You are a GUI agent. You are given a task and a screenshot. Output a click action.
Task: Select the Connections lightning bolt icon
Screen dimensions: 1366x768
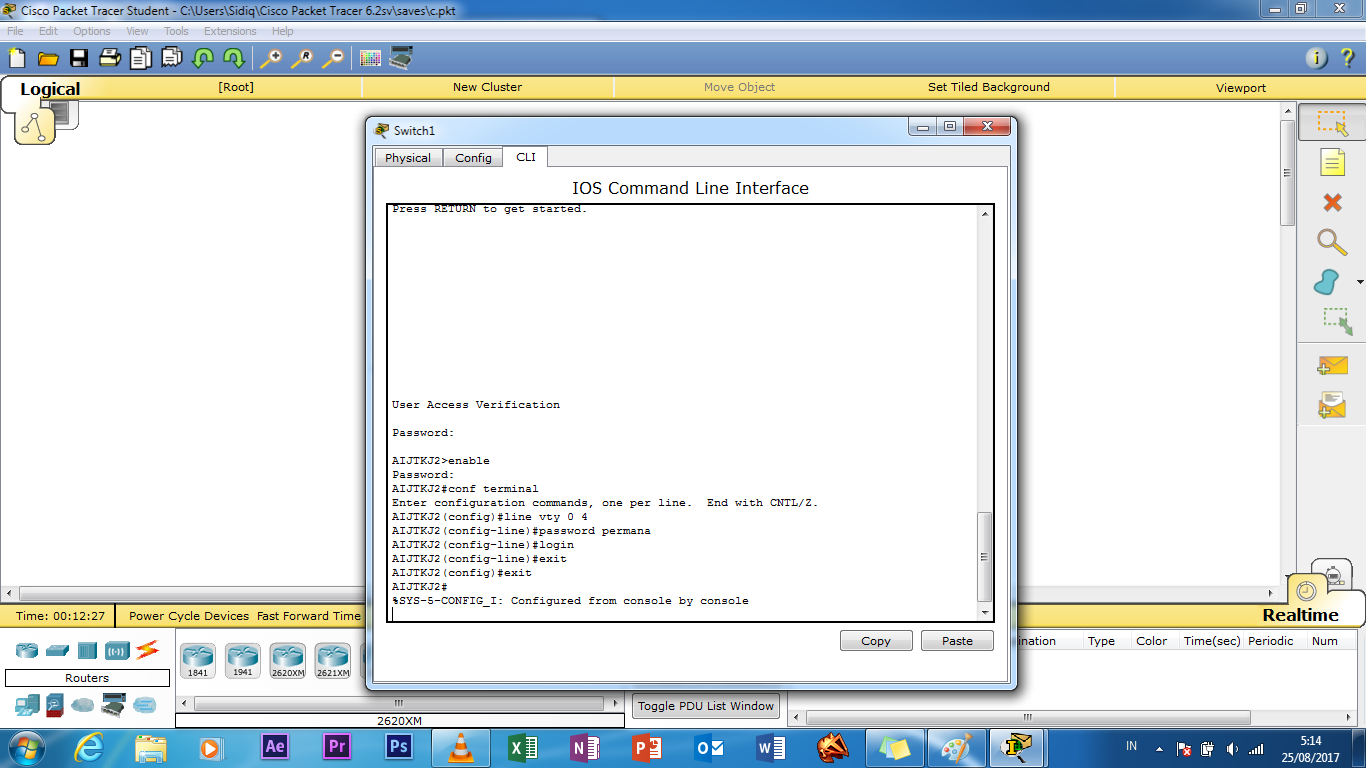(148, 650)
